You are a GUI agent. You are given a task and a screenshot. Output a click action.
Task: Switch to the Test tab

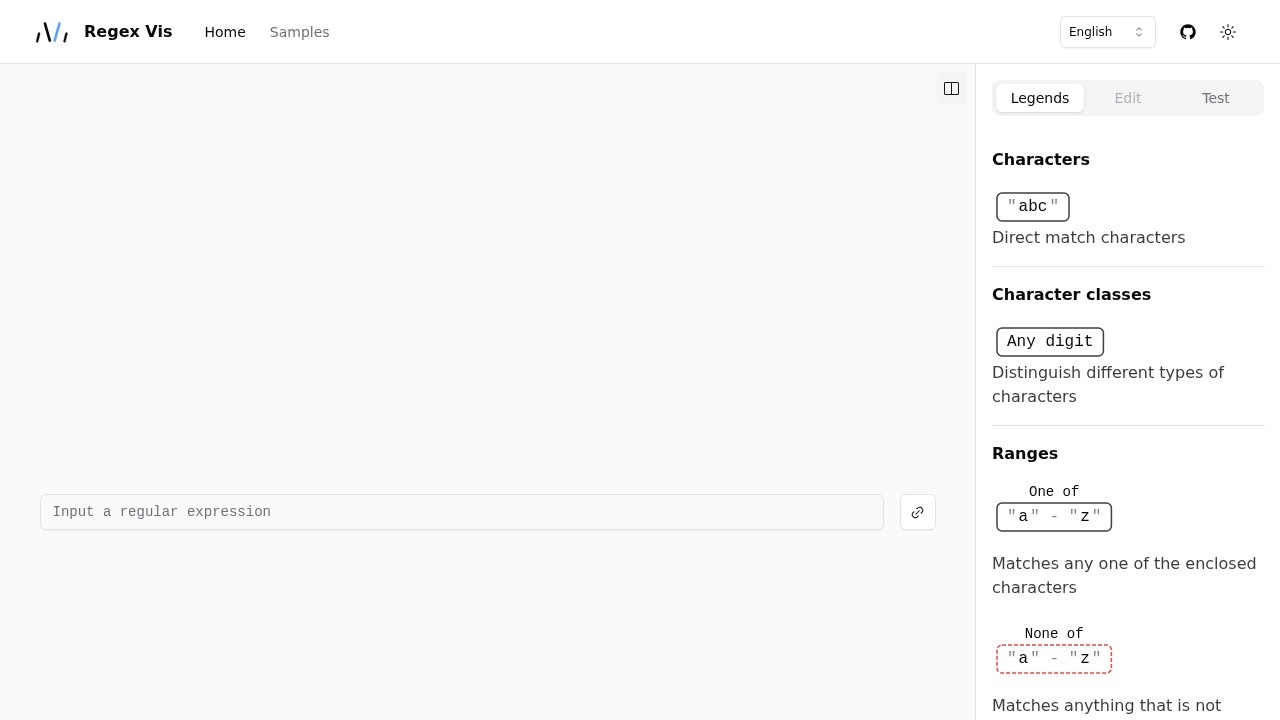point(1215,98)
